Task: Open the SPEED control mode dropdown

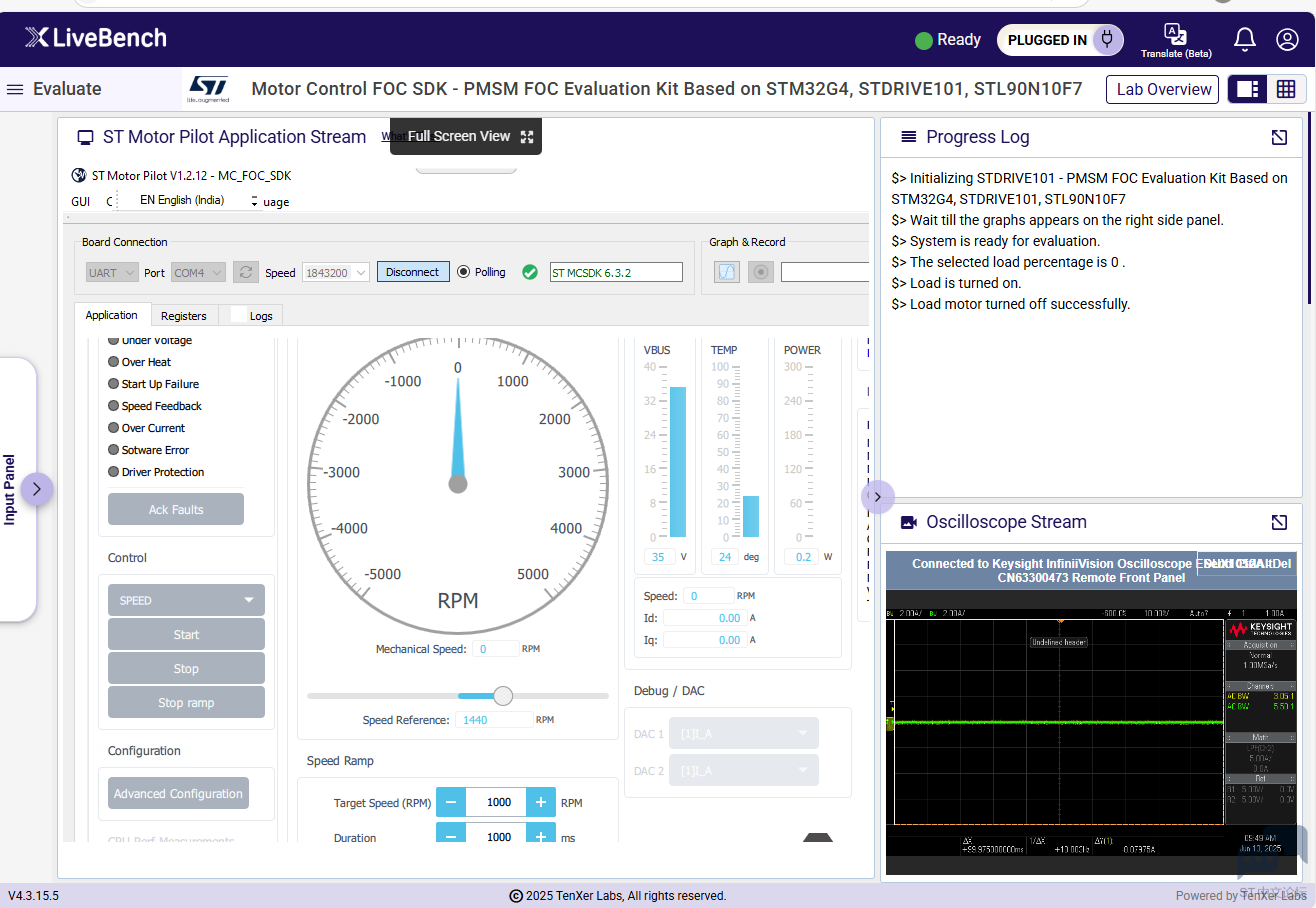Action: (x=186, y=600)
